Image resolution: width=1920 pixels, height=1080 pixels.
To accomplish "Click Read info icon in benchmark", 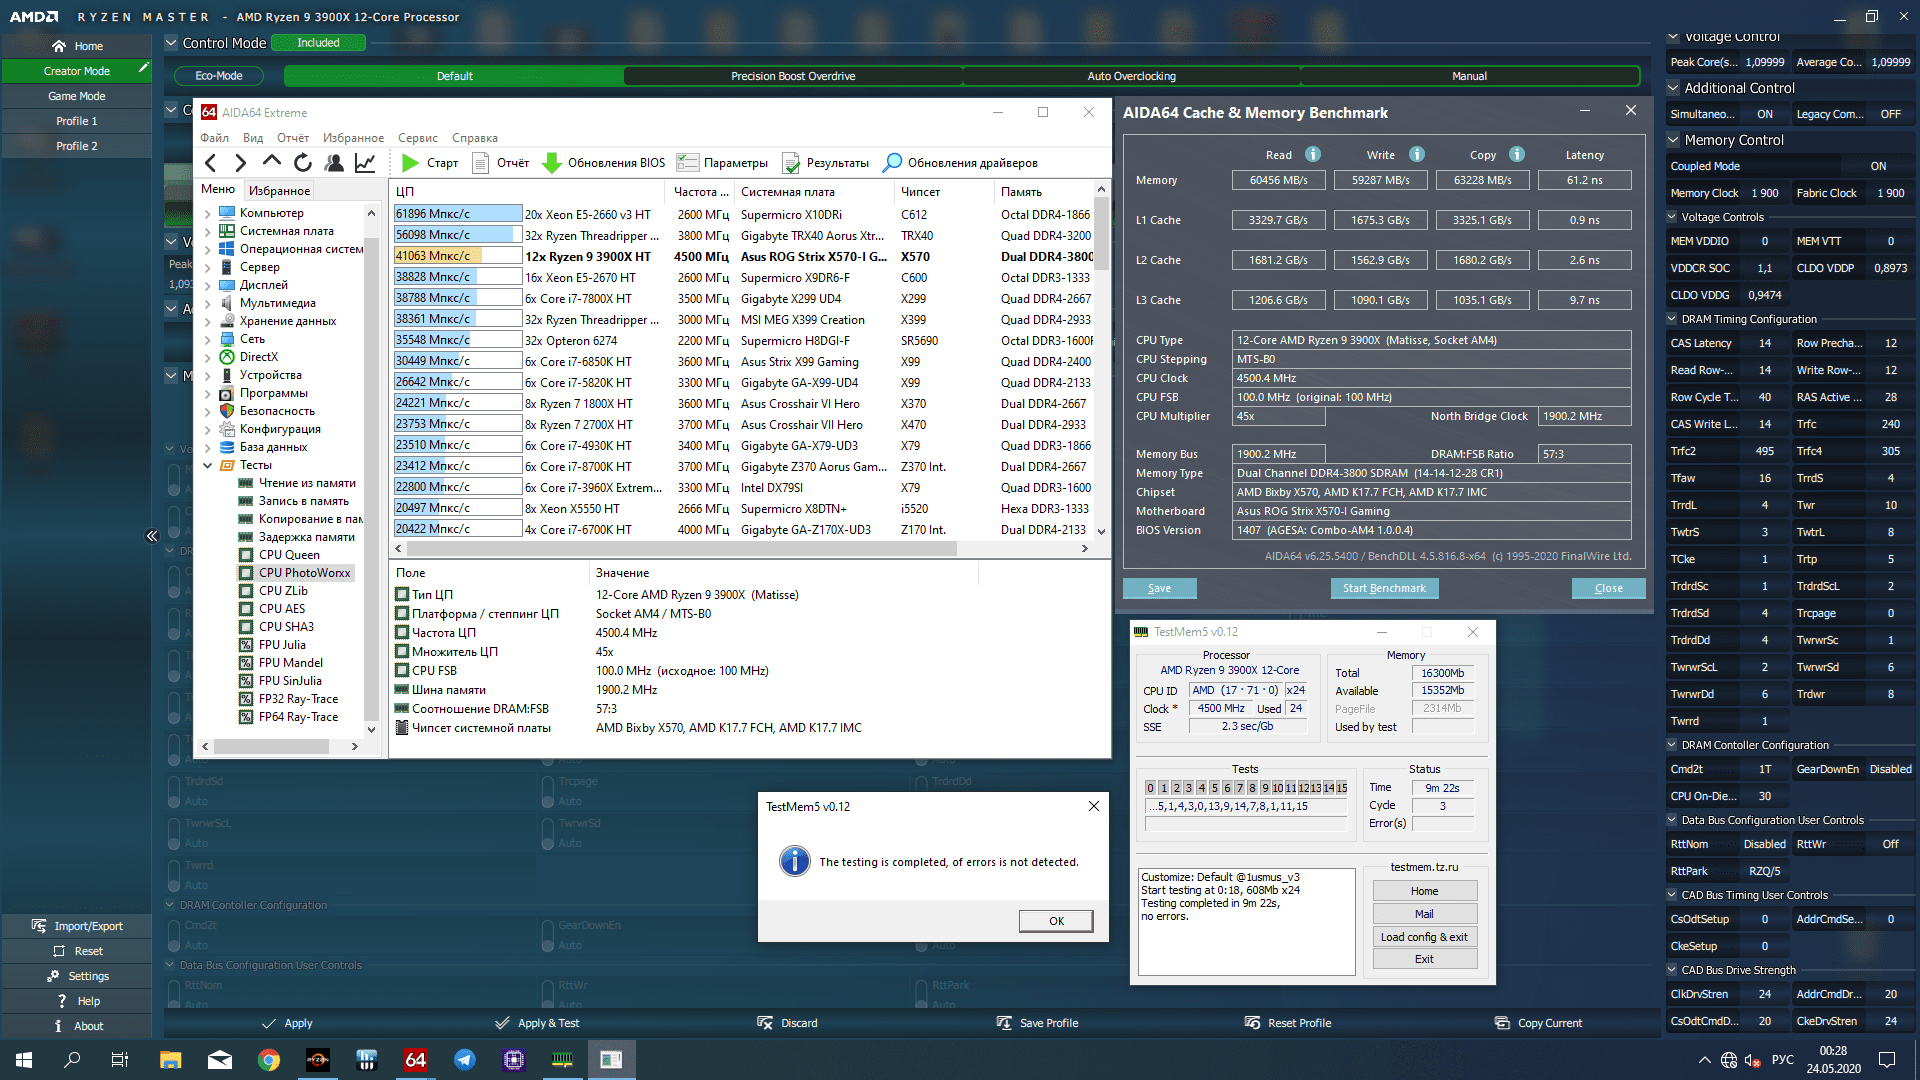I will 1313,154.
